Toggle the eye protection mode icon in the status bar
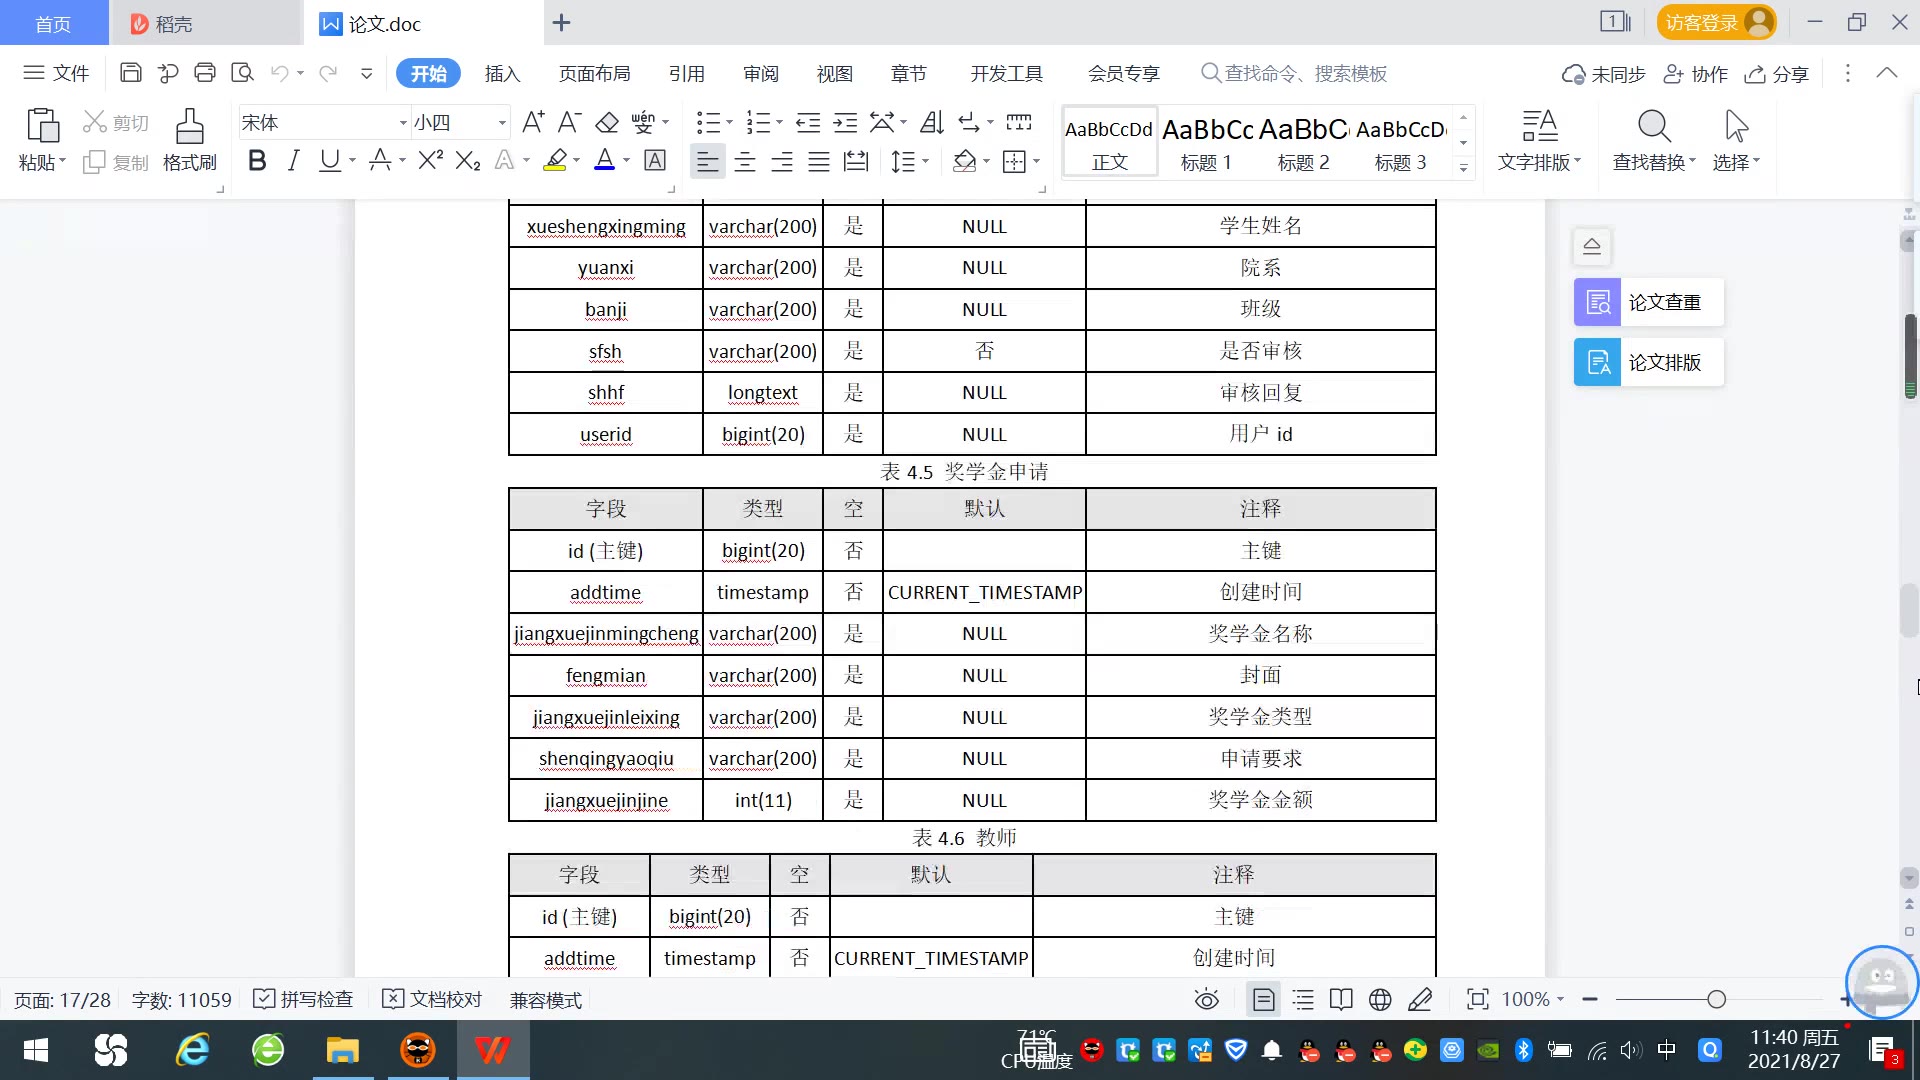 point(1207,999)
